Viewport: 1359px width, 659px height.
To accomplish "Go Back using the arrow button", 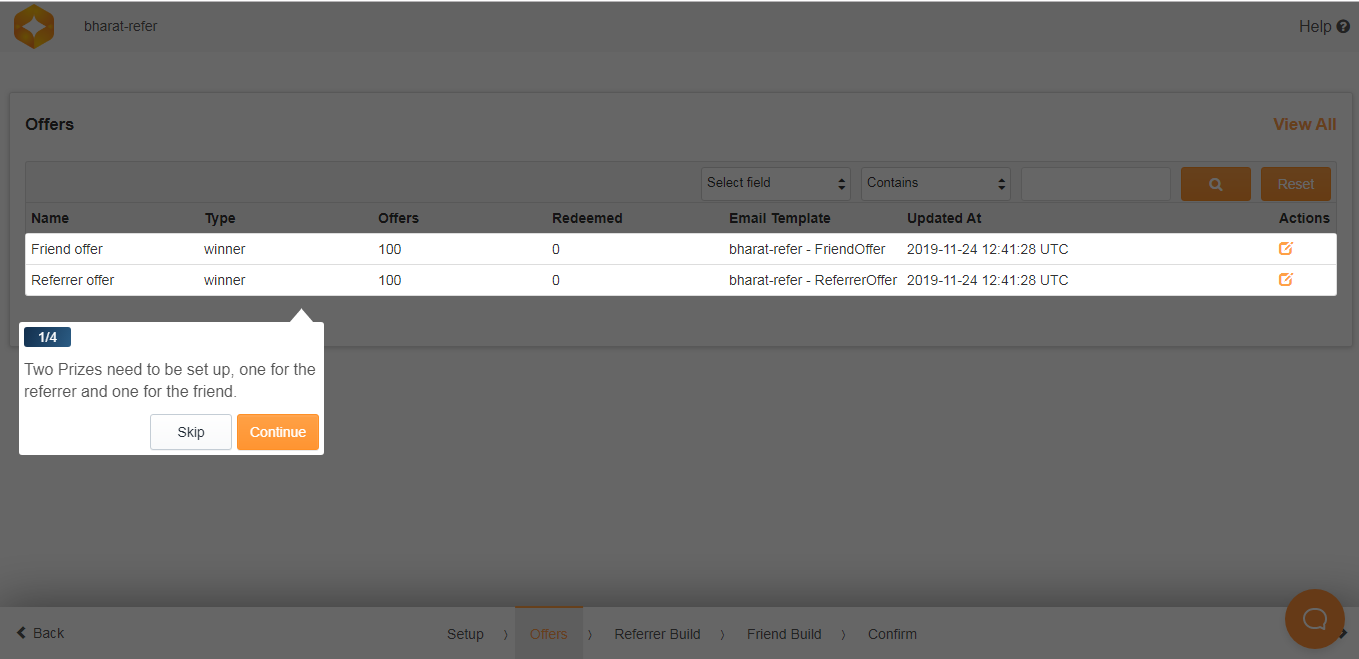I will 40,633.
